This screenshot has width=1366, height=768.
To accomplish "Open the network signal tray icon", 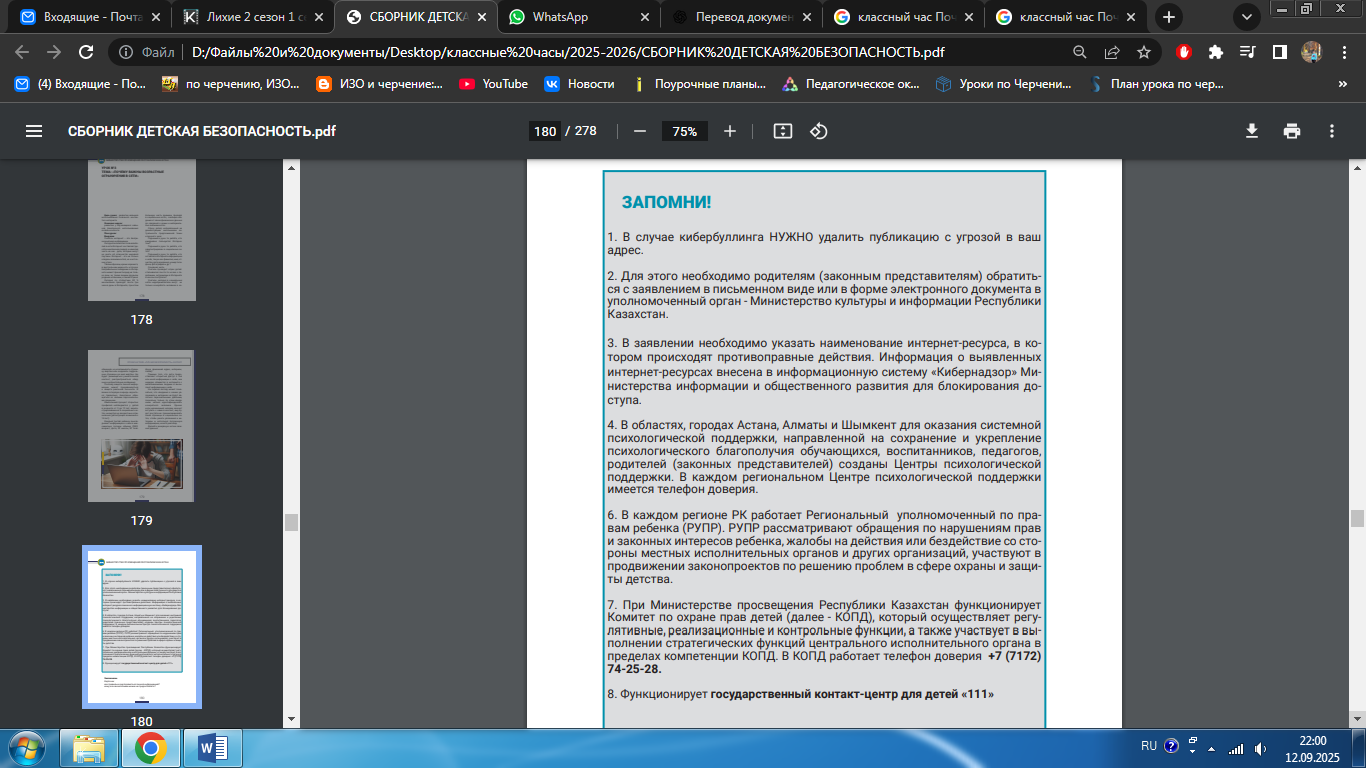I will click(x=1237, y=748).
